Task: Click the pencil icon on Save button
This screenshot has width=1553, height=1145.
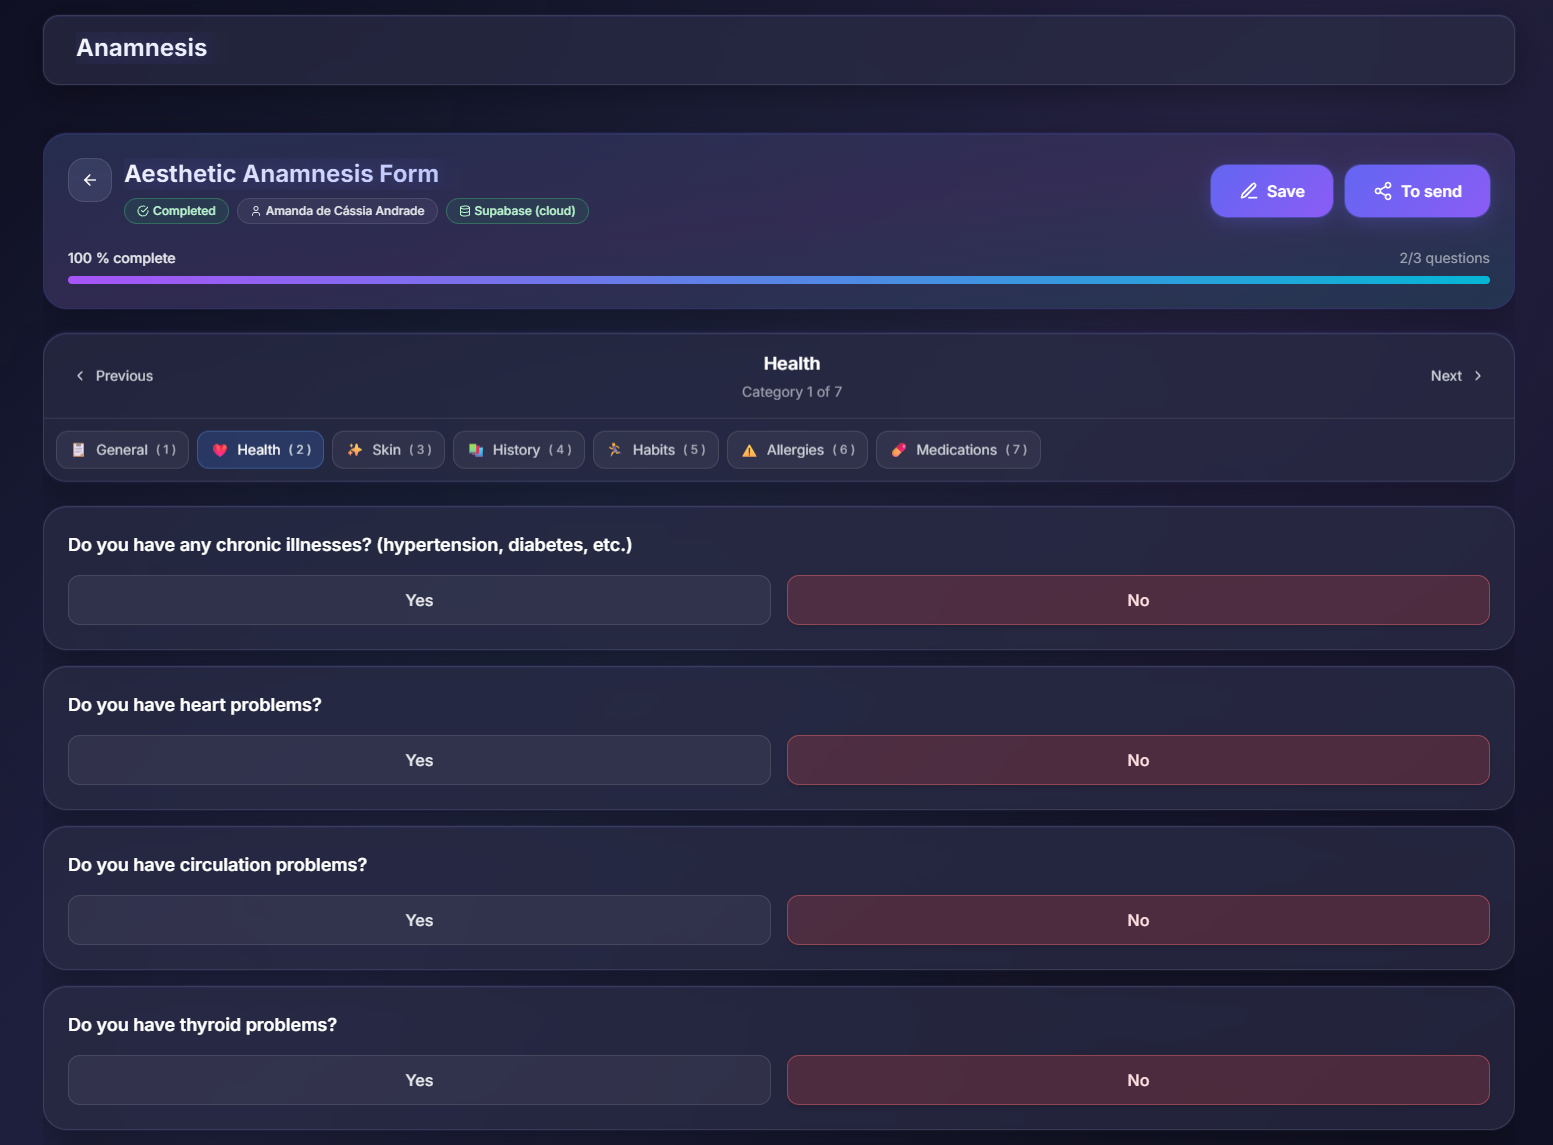Action: (x=1249, y=191)
